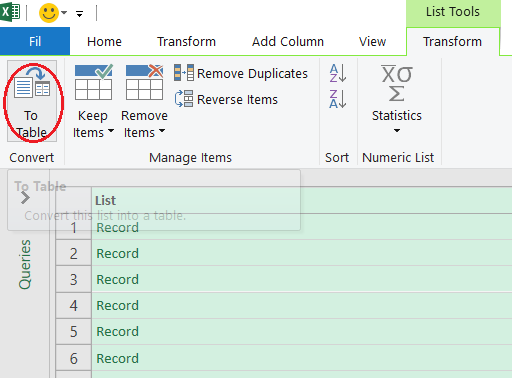The height and width of the screenshot is (378, 512).
Task: Open the main Transform ribbon tab
Action: 186,42
